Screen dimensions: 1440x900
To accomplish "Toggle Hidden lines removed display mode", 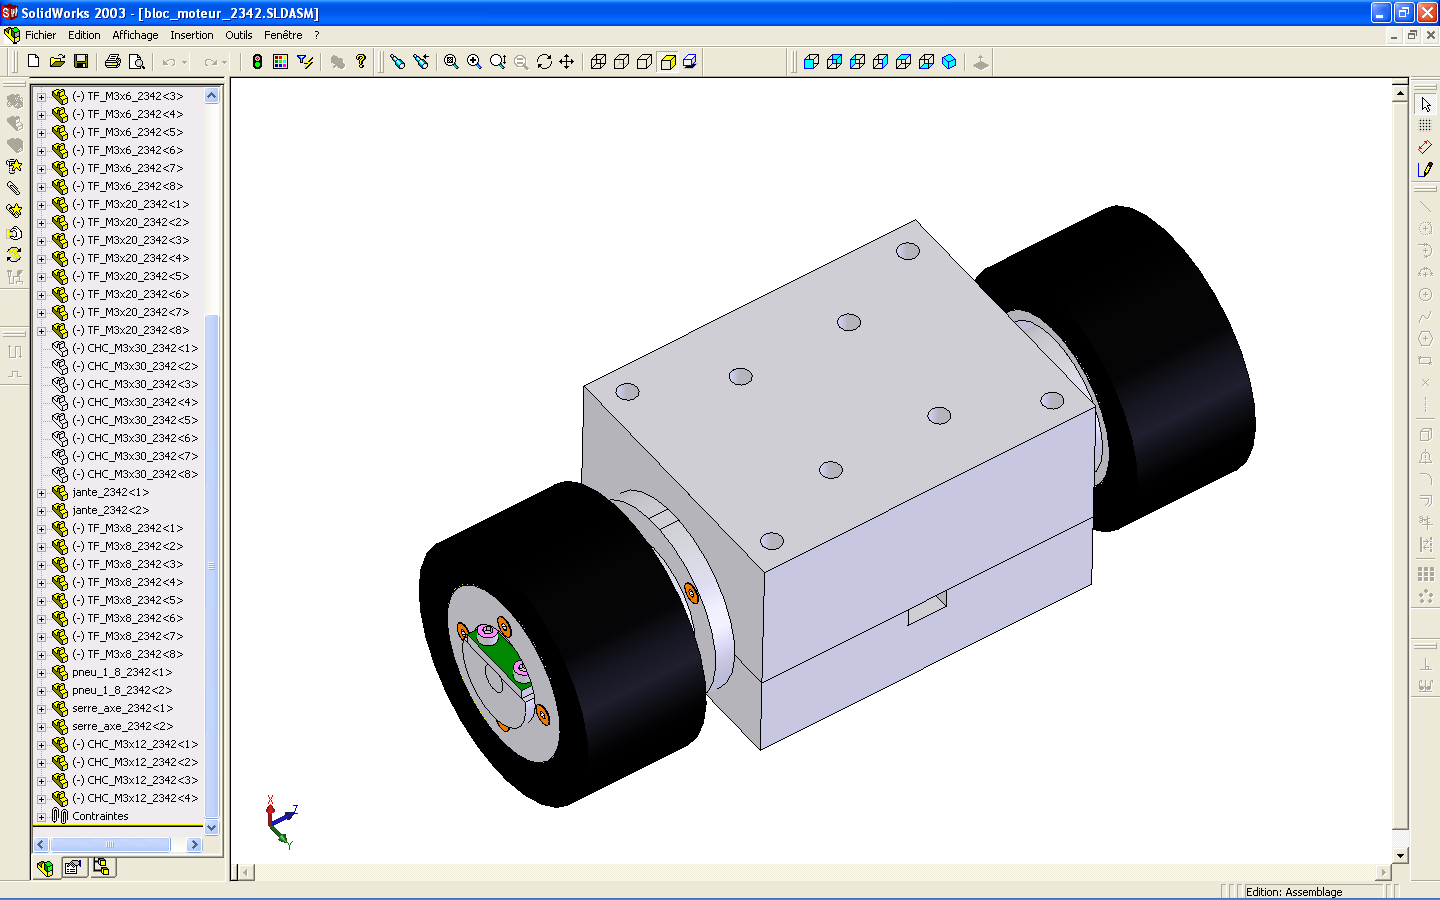I will (645, 62).
